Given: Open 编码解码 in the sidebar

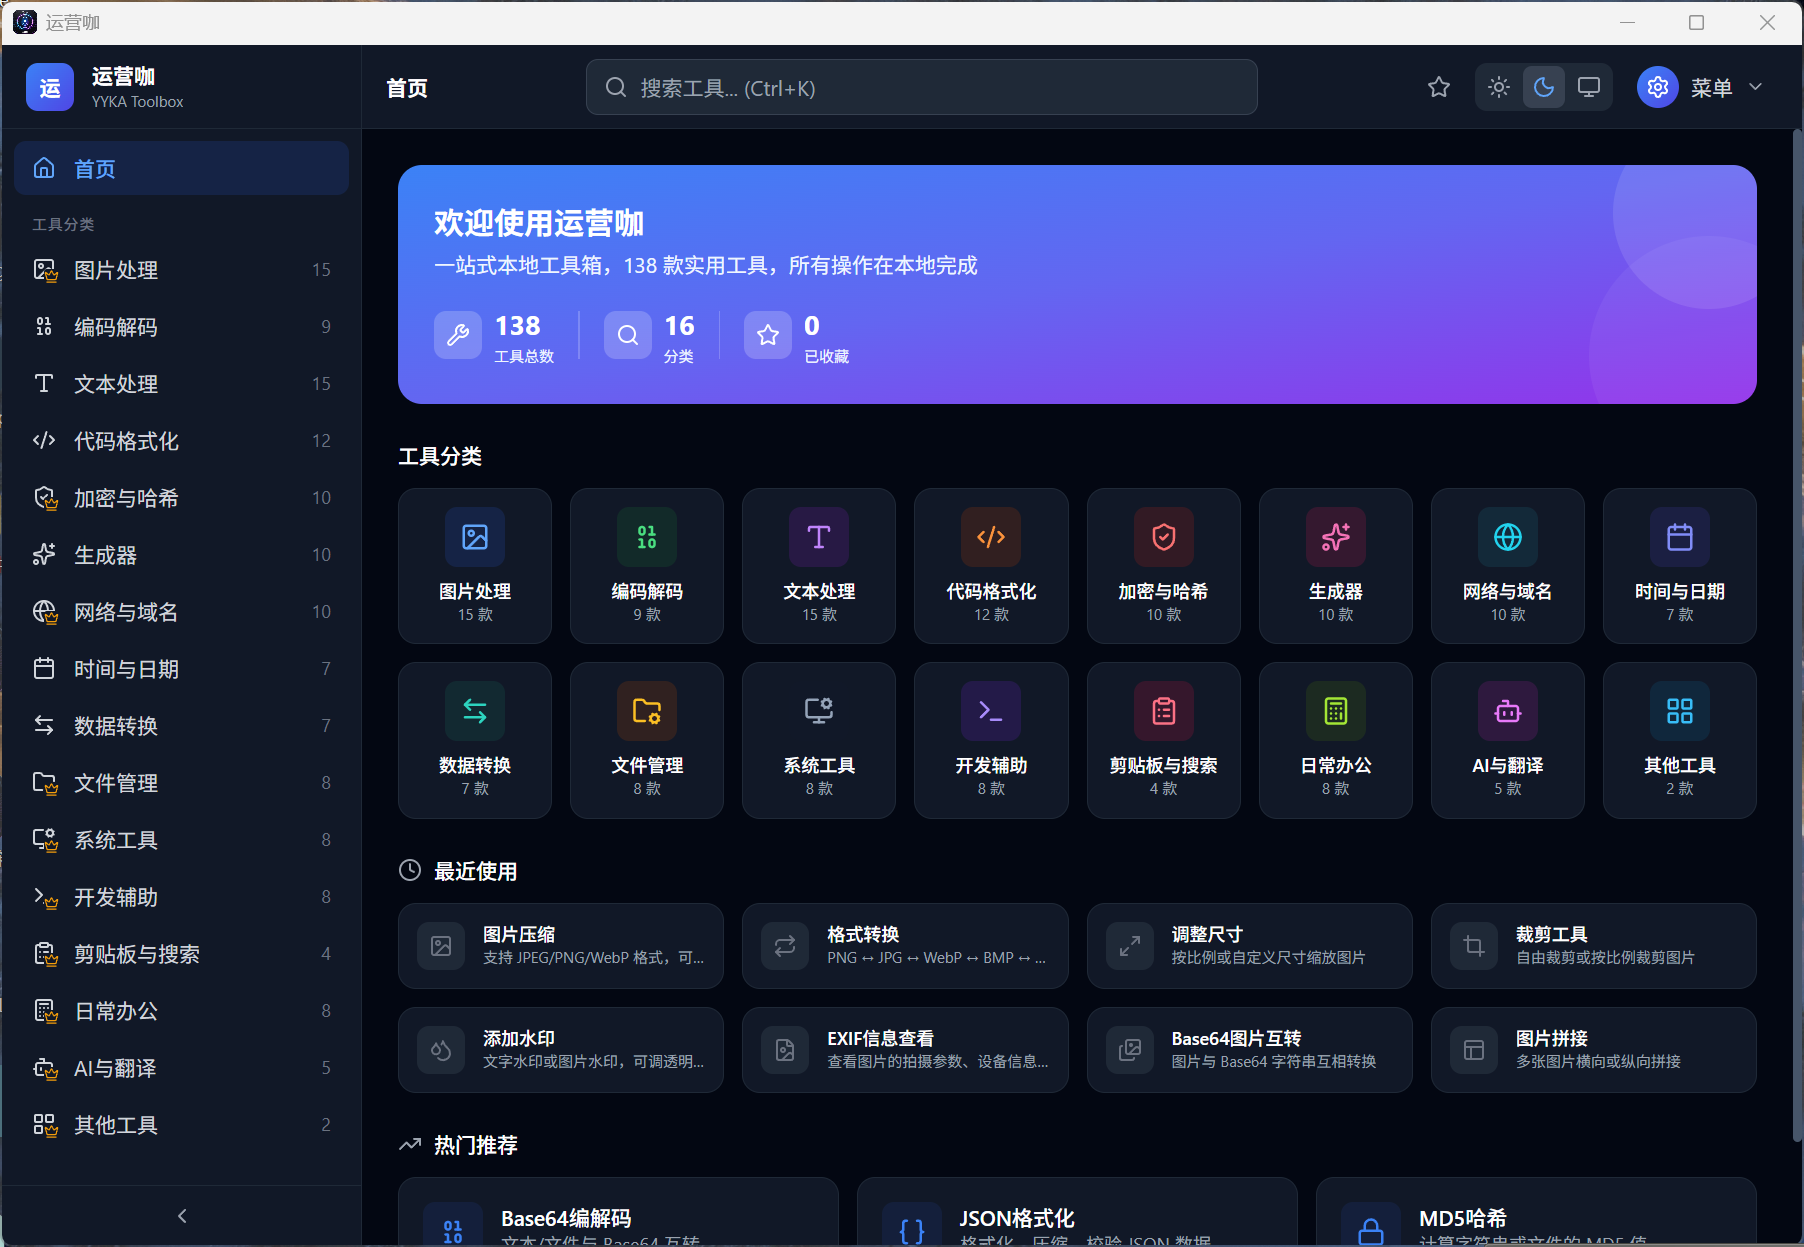Looking at the screenshot, I should pos(181,327).
